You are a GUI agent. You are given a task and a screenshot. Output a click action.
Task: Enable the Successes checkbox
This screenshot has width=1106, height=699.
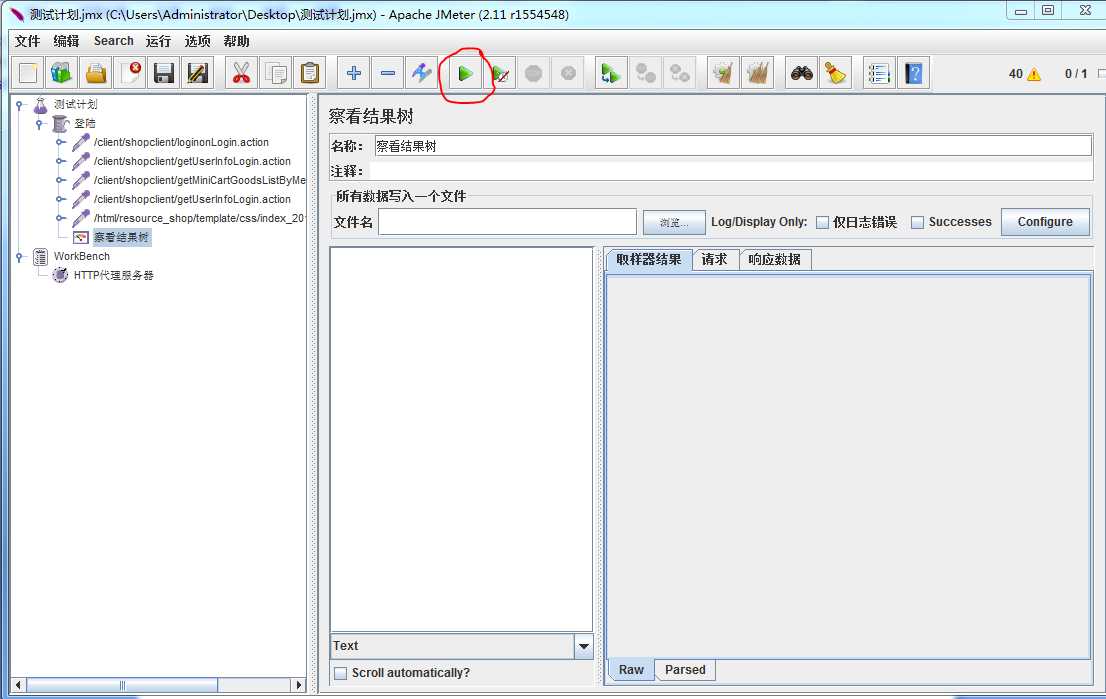917,222
